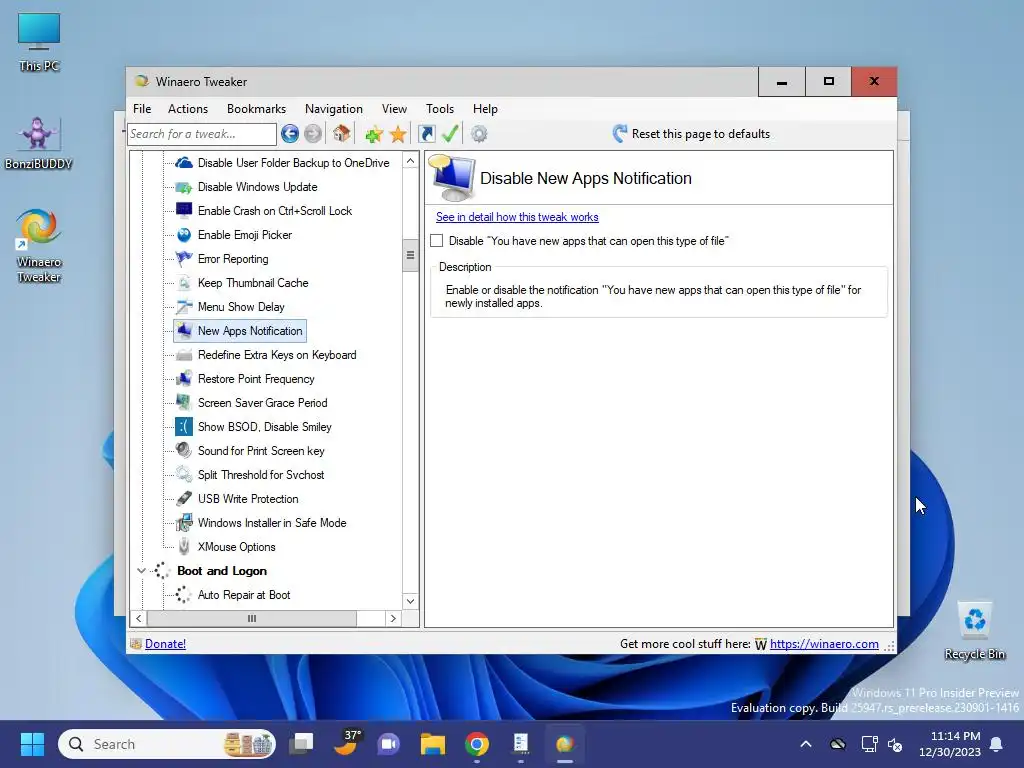
Task: Select the Enable Emoji Picker icon
Action: tap(184, 235)
